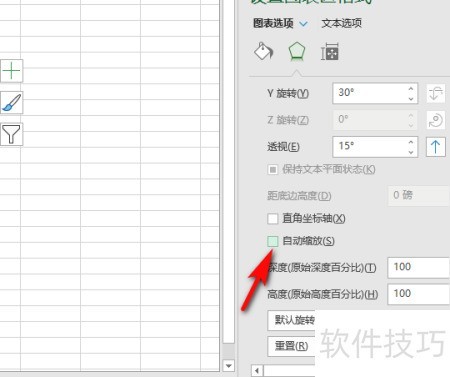The image size is (450, 377).
Task: Select the Fill & Line paint bucket tab
Action: pyautogui.click(x=263, y=51)
